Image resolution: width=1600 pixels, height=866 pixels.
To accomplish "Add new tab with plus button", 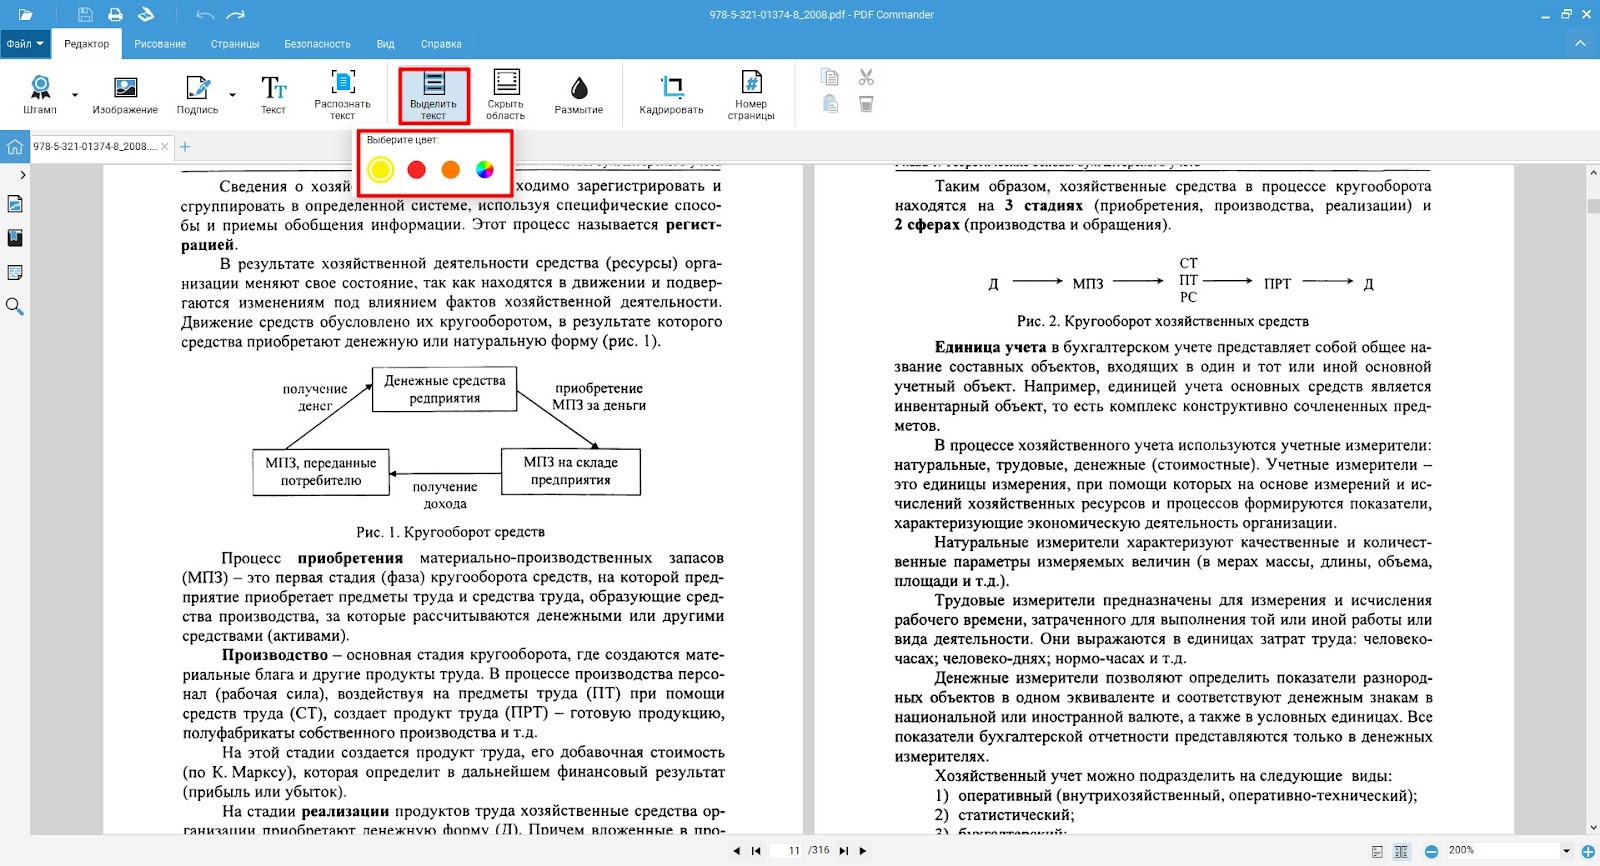I will coord(185,147).
